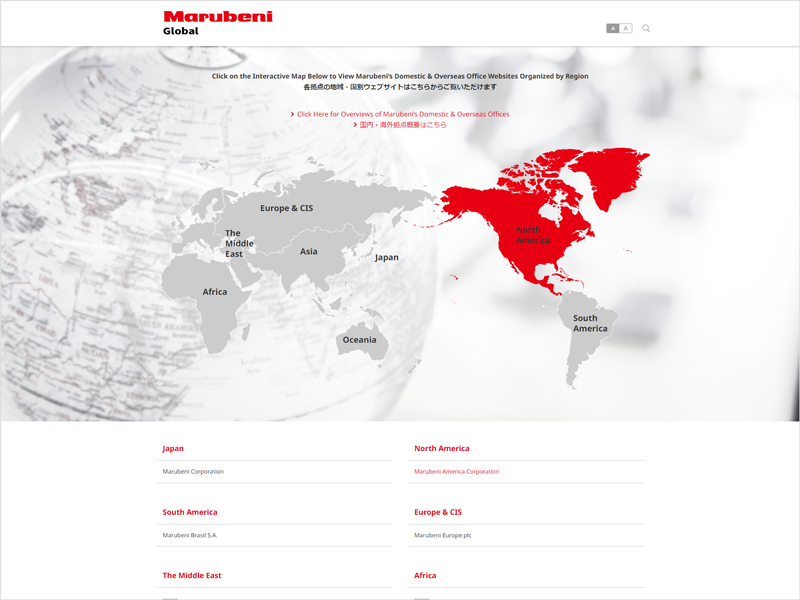800x600 pixels.
Task: Open the Marubeni Brasil S.A. link
Action: (190, 535)
